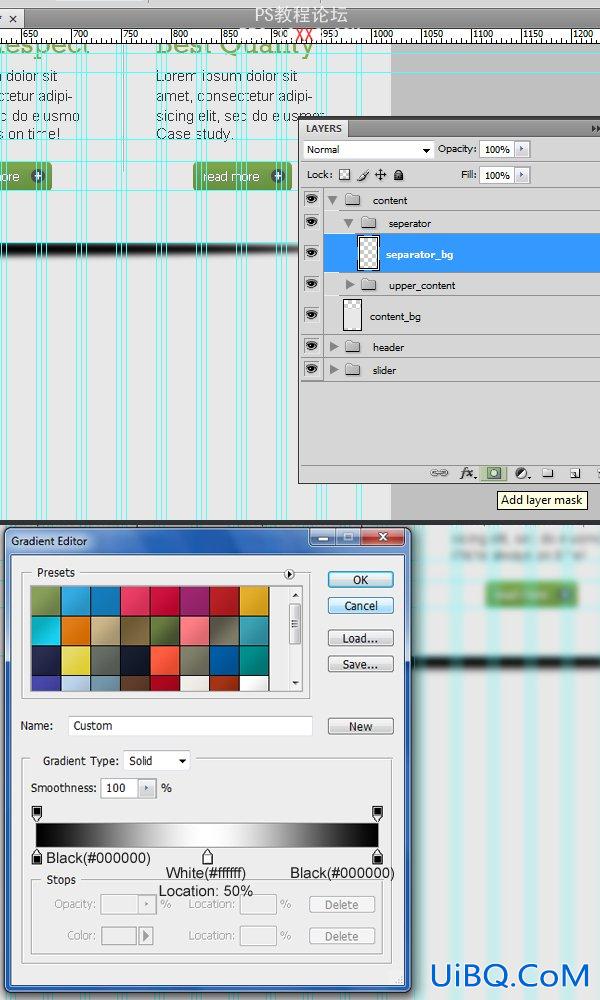600x1000 pixels.
Task: Choose the yellow gradient preset swatch
Action: pos(75,661)
